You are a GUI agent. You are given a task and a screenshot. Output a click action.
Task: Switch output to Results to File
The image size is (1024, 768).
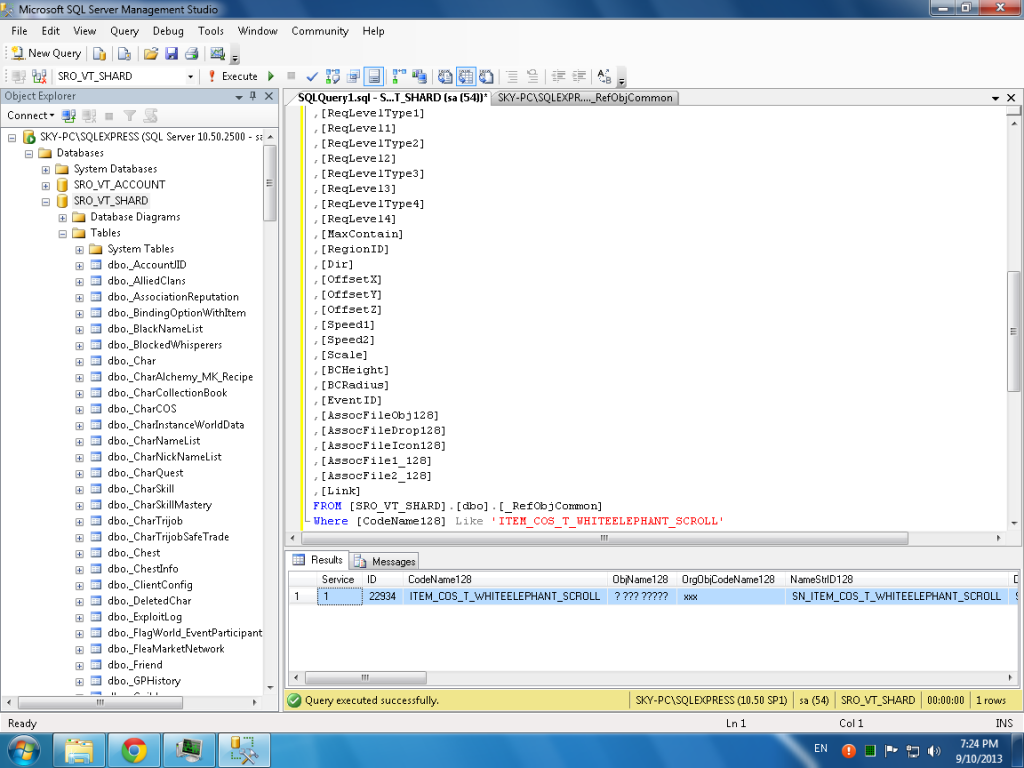click(486, 76)
